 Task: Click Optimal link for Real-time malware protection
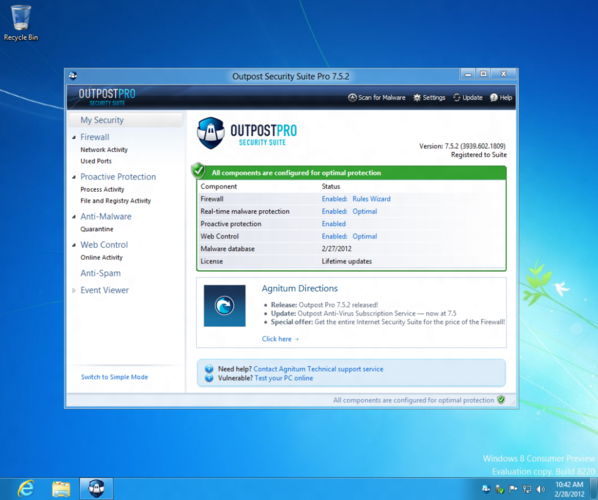coord(365,211)
